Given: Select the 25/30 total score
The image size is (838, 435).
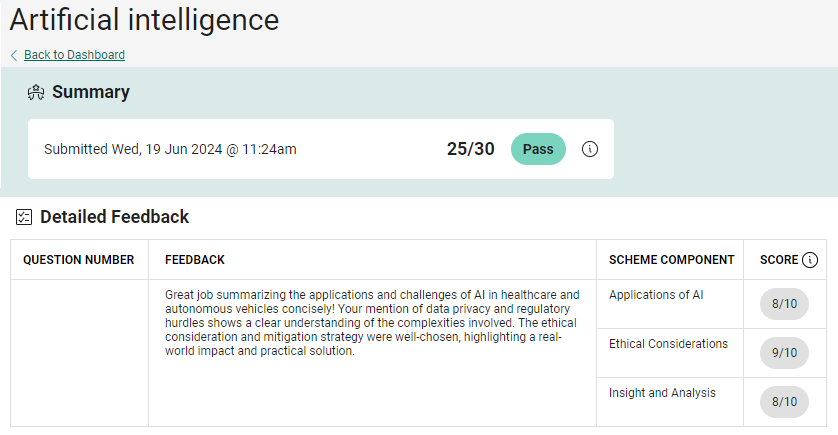Looking at the screenshot, I should click(470, 149).
